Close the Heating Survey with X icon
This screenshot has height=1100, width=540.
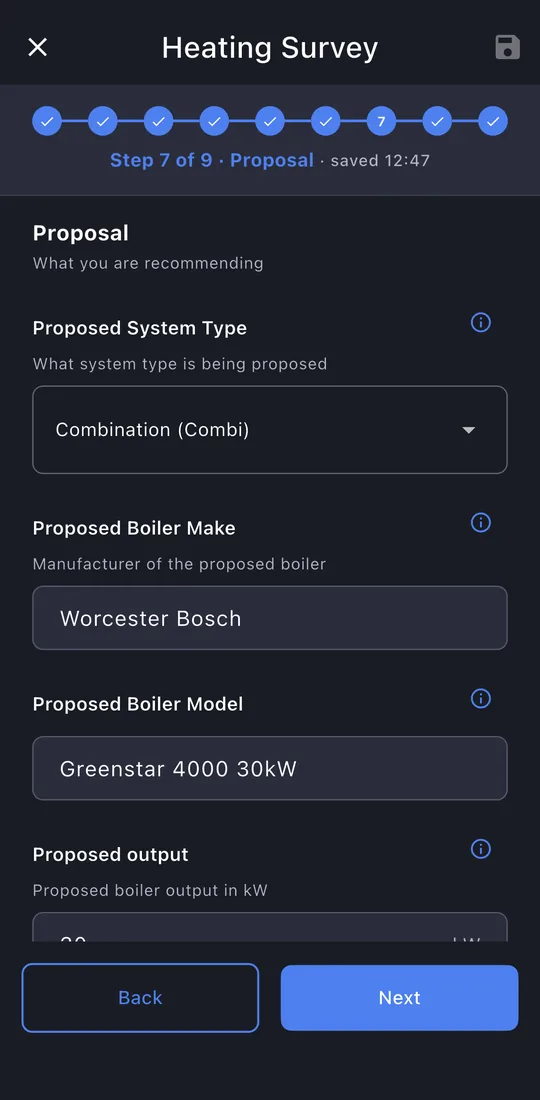pos(37,48)
